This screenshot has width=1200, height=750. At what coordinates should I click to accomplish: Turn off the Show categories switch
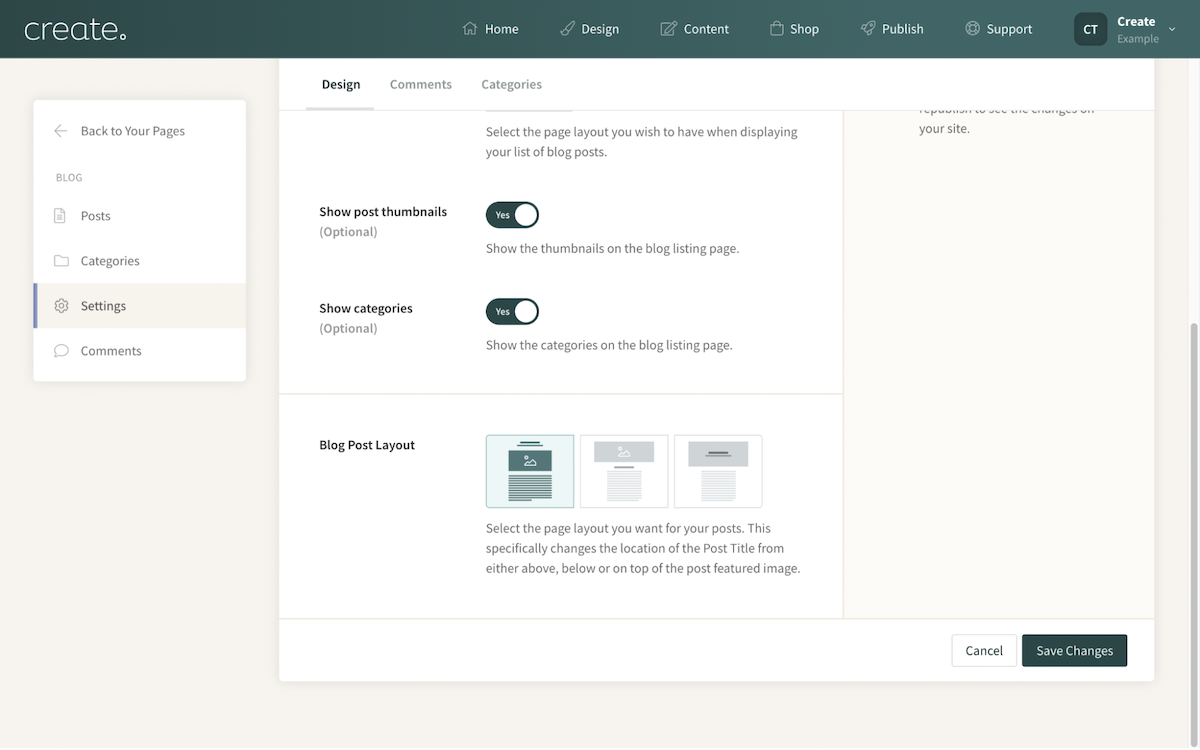[512, 311]
